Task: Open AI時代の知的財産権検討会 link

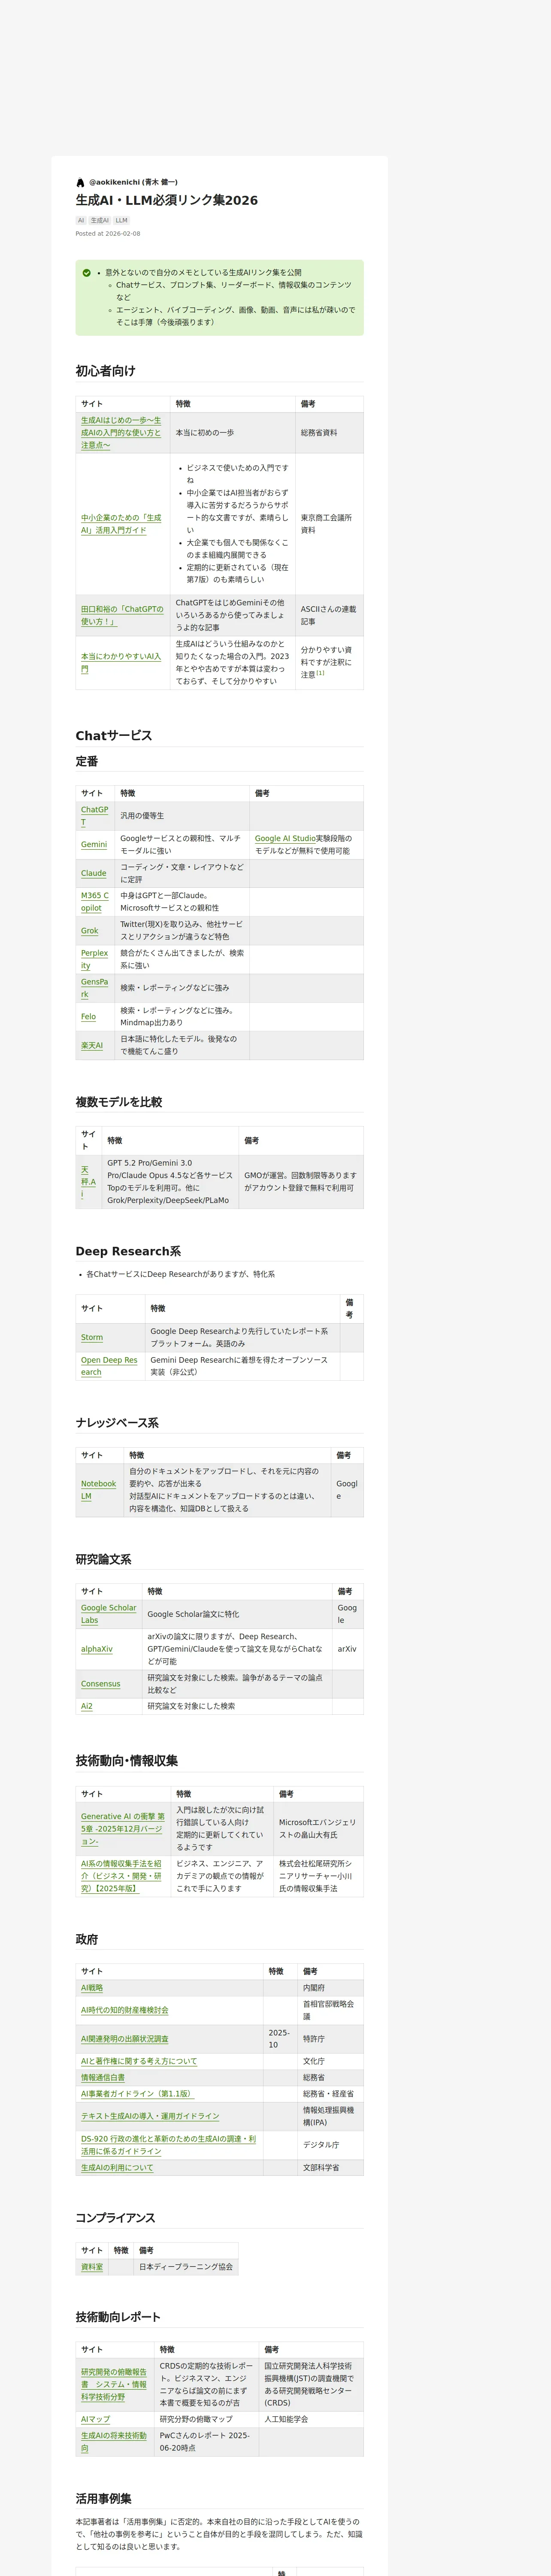Action: click(x=125, y=2010)
